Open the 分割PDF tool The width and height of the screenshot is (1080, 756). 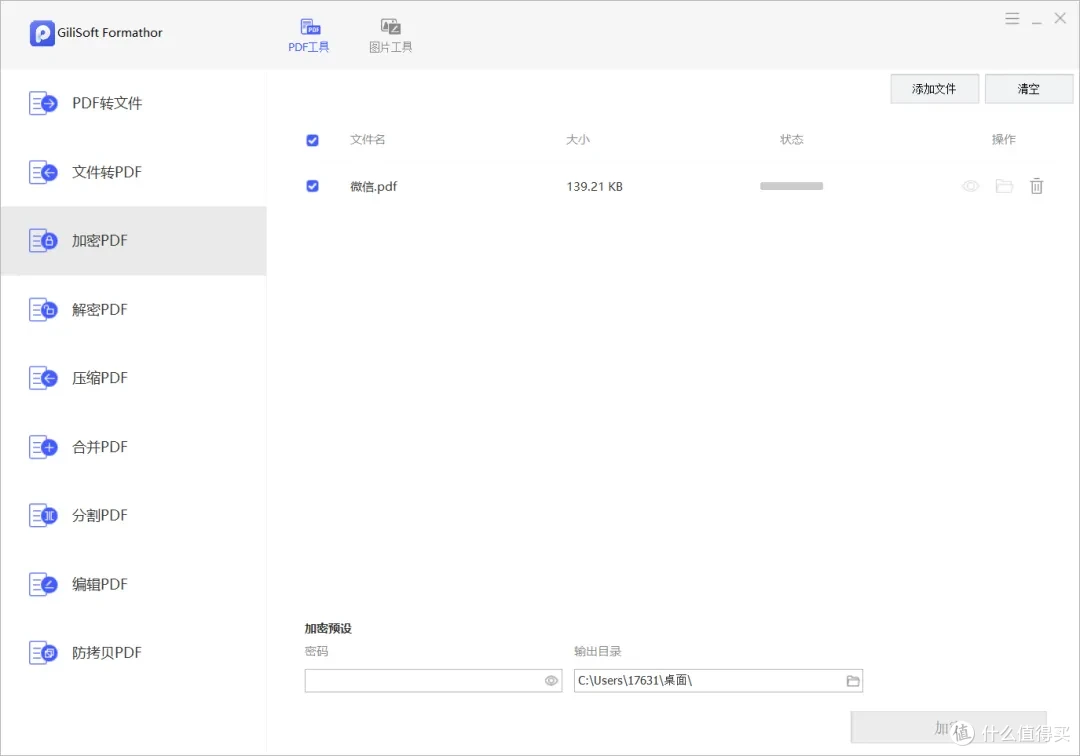[x=100, y=515]
